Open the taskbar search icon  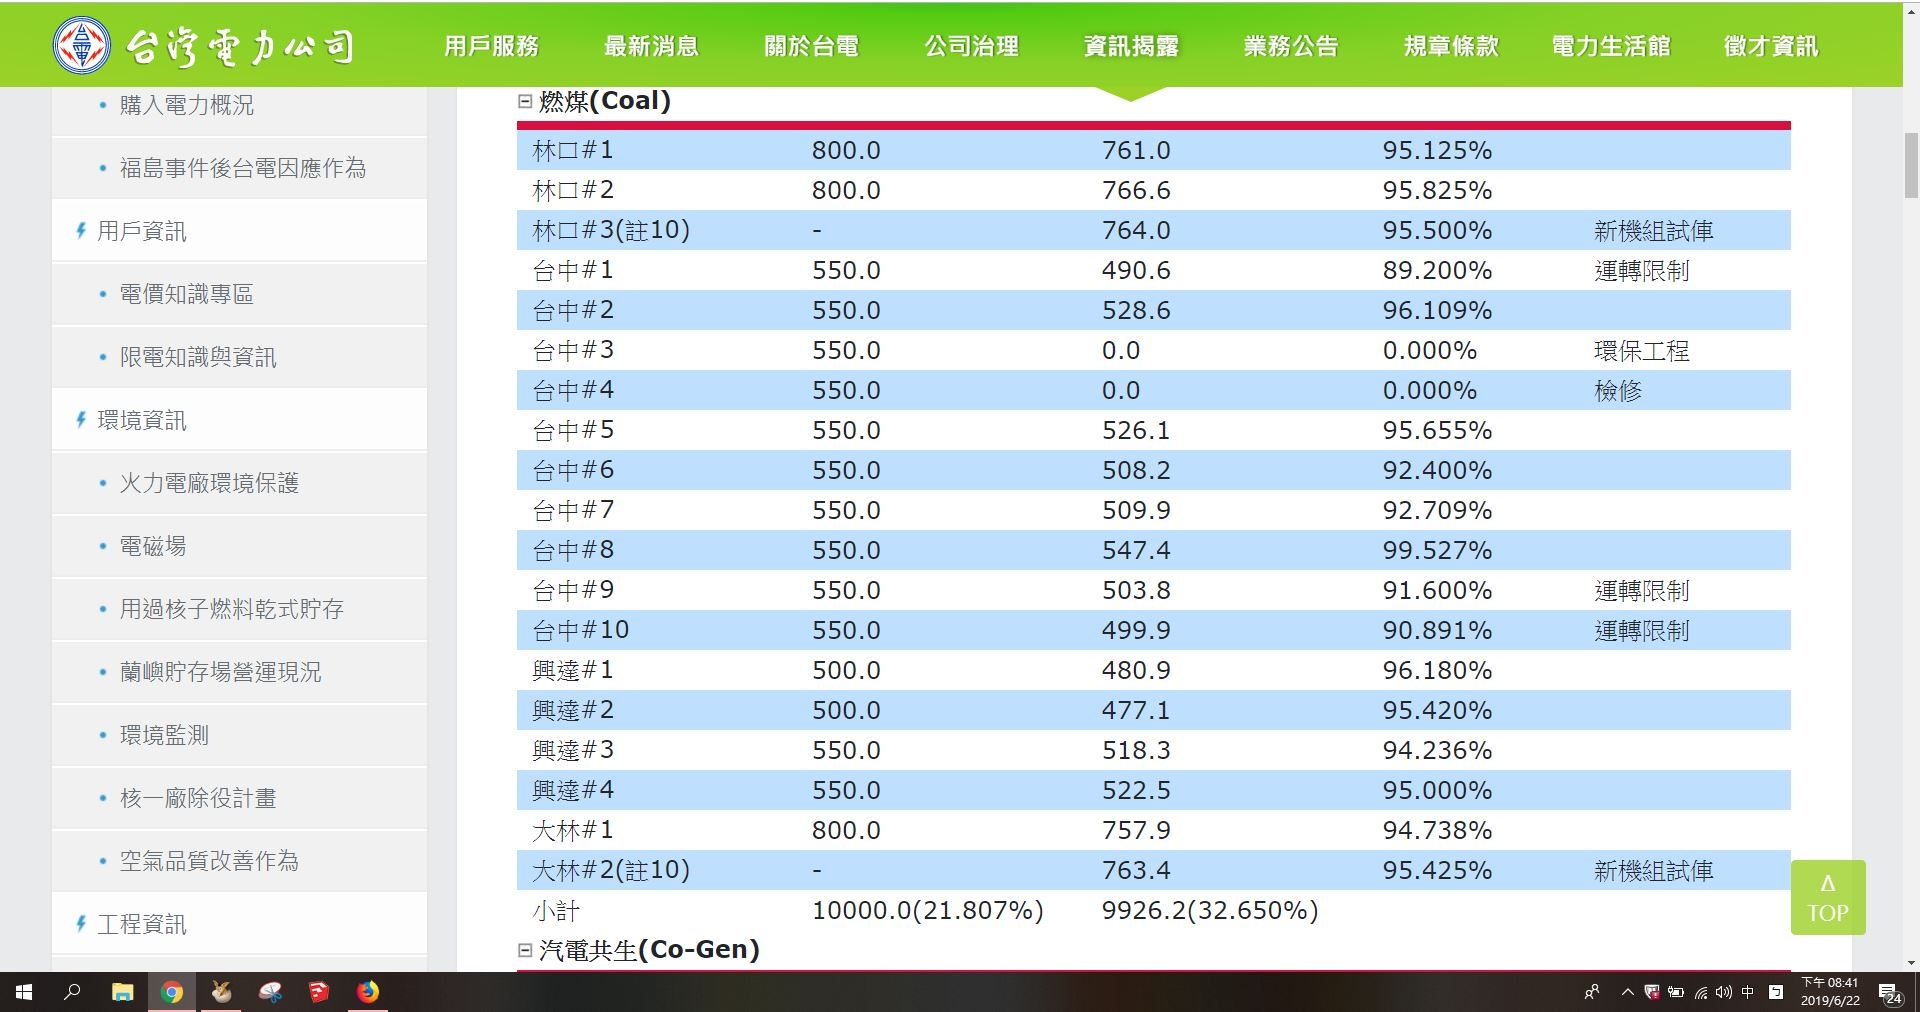click(x=72, y=992)
